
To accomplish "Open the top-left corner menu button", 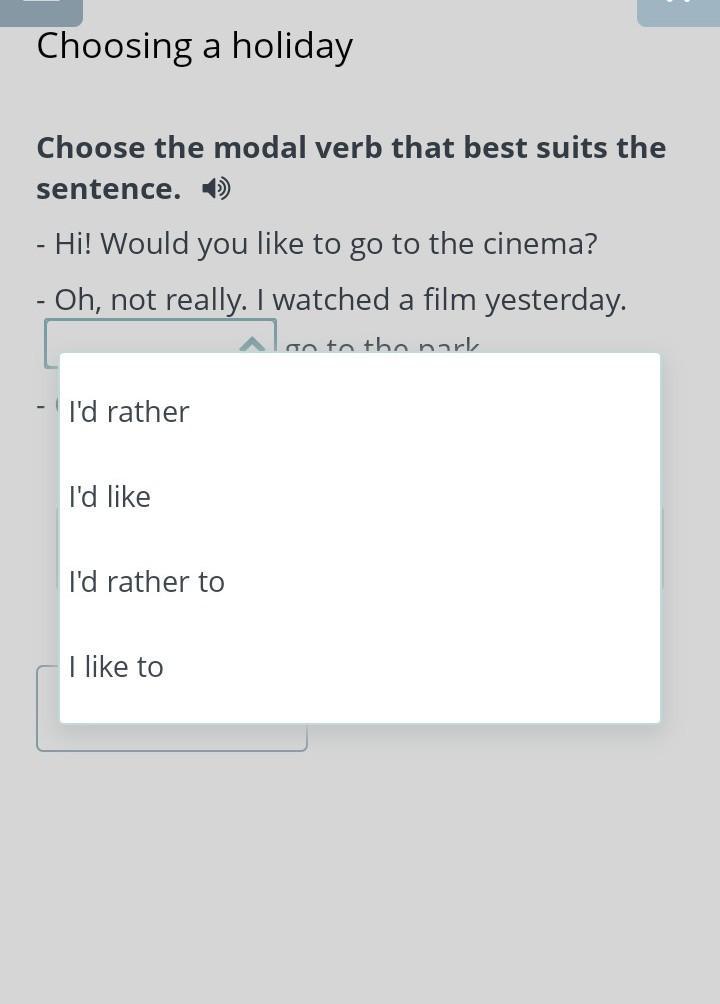I will click(x=41, y=12).
